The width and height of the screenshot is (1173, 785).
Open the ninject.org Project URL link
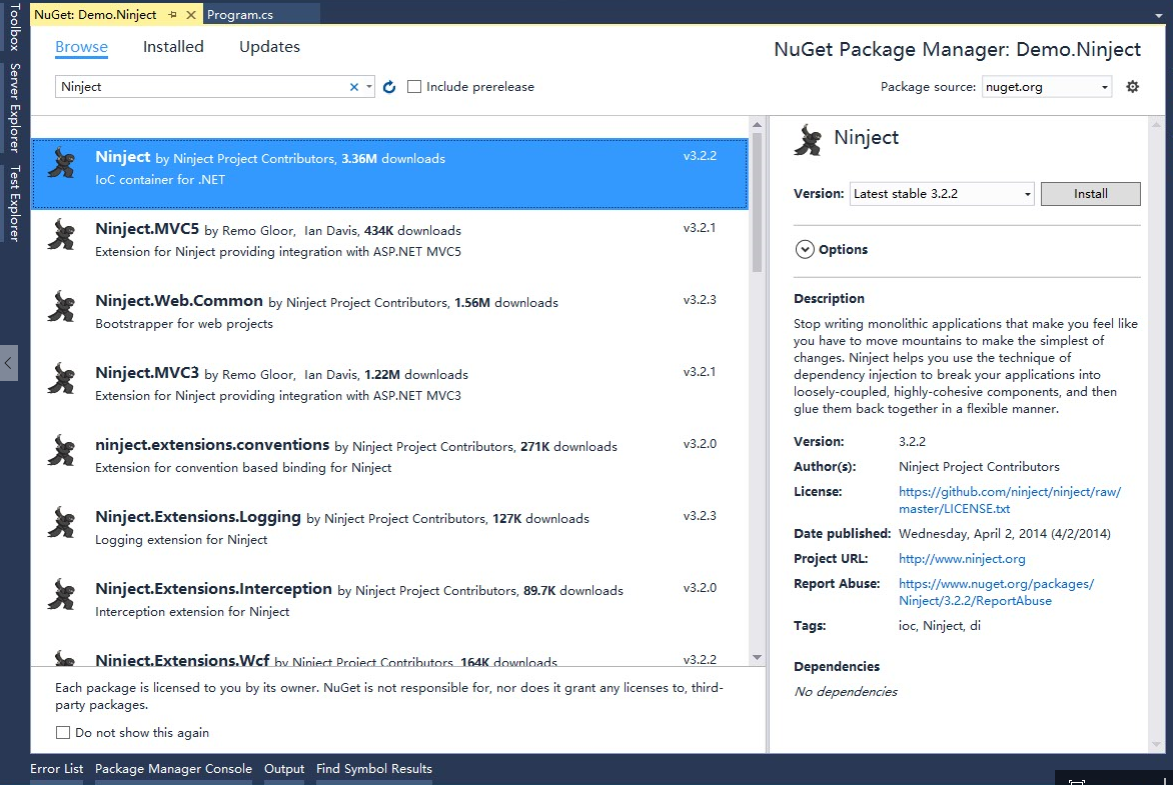962,558
